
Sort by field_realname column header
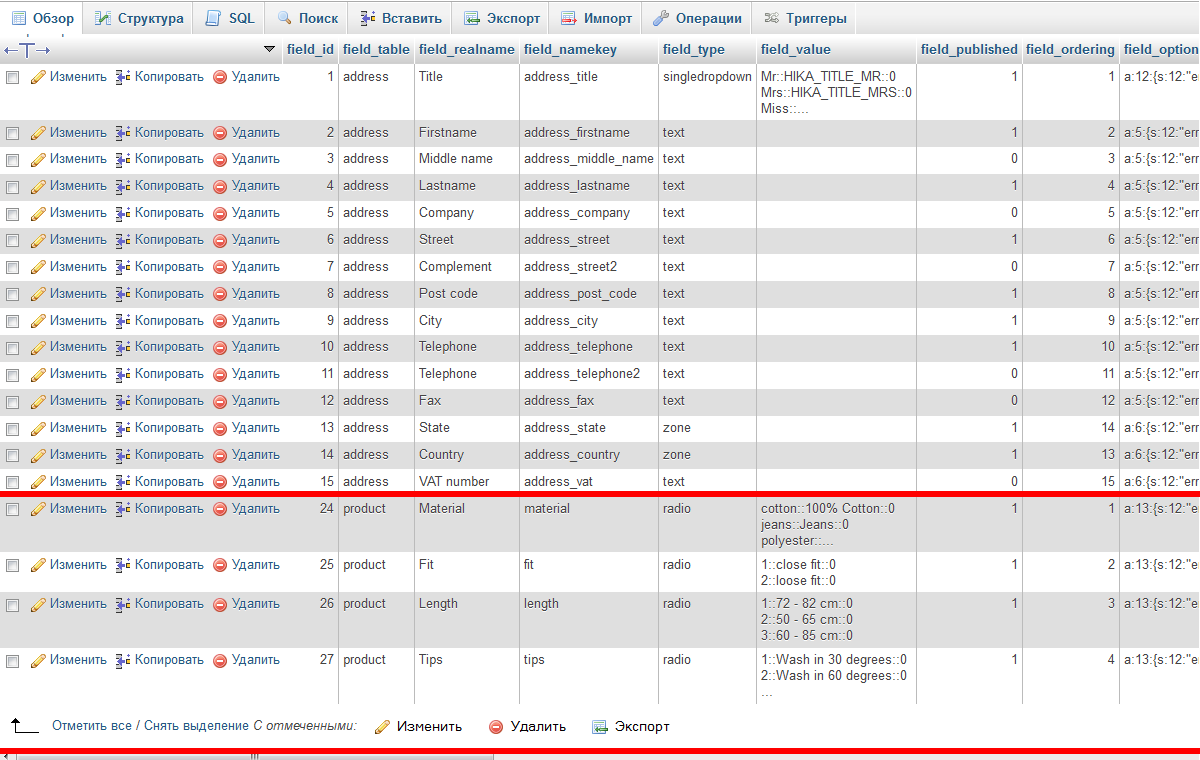coord(467,49)
